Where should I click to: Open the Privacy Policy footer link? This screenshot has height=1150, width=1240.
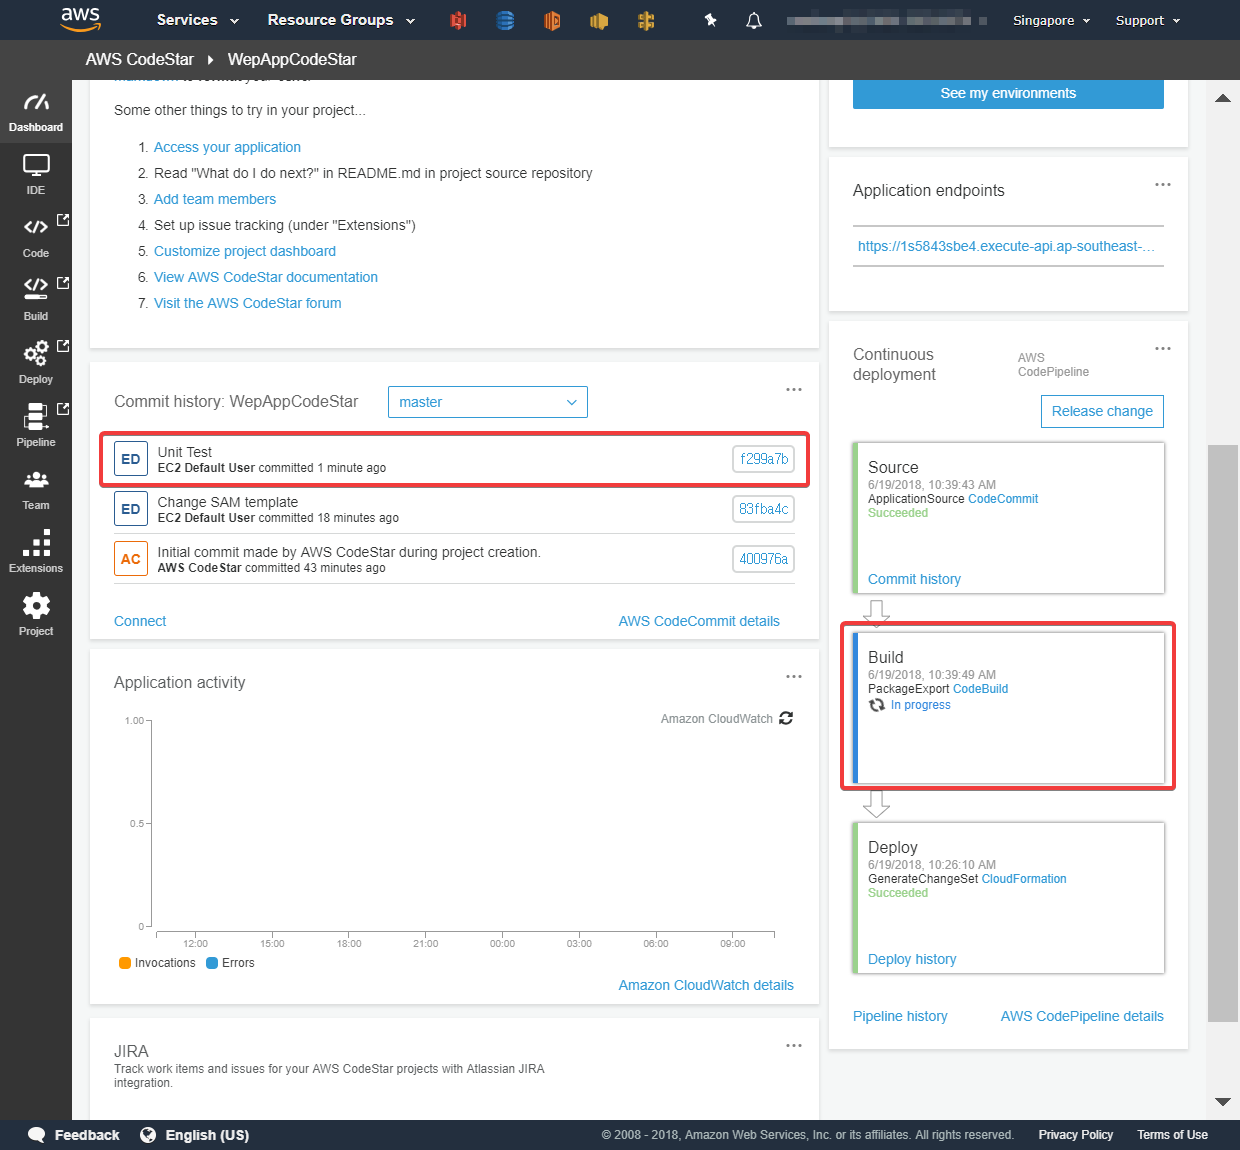click(1075, 1135)
